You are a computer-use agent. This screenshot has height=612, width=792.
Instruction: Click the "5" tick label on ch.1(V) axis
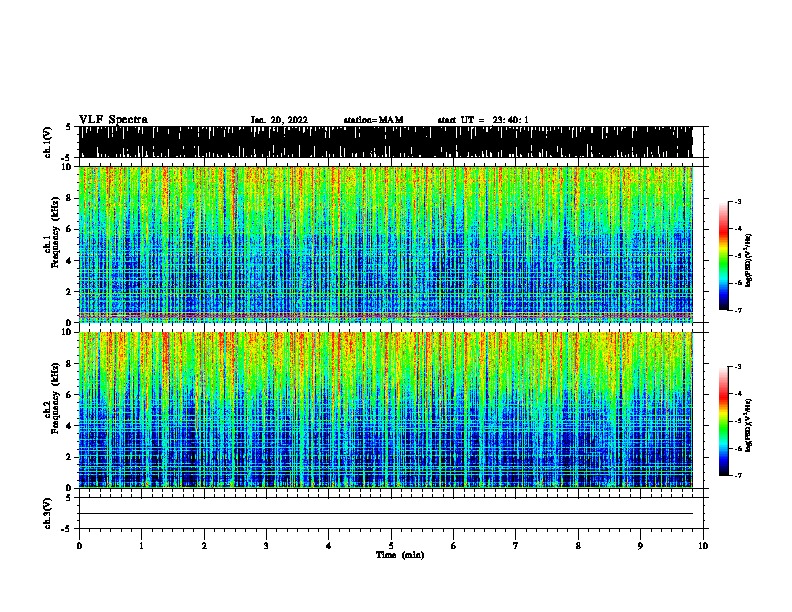[68, 127]
